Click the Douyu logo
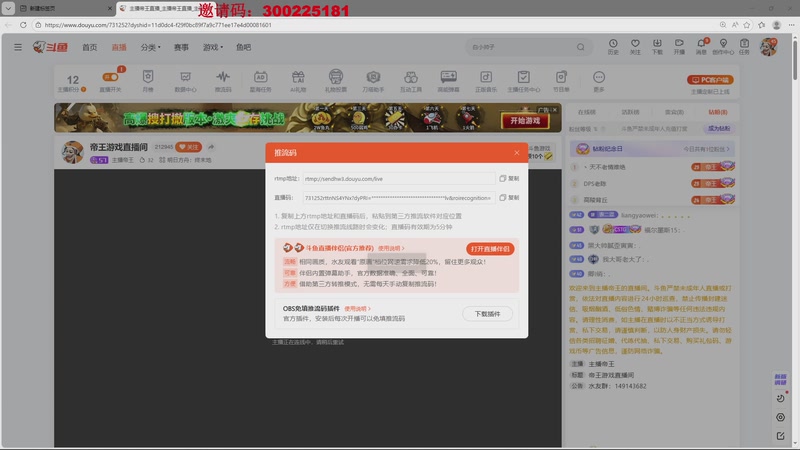 click(50, 47)
